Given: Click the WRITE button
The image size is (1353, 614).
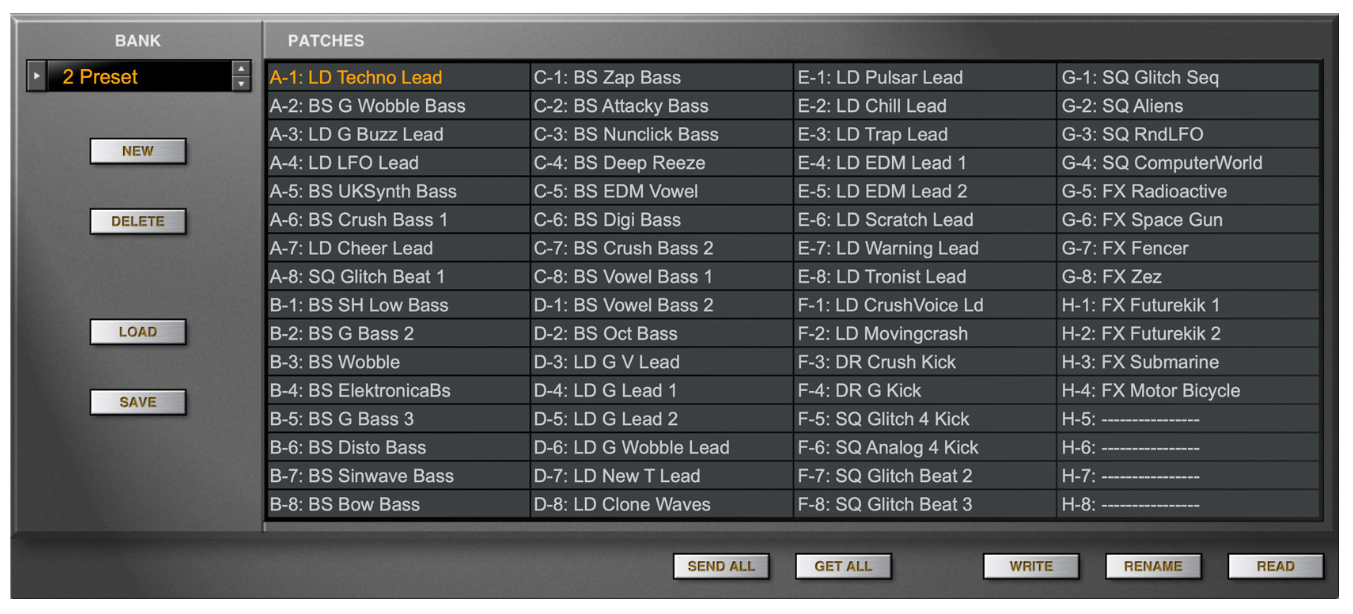Looking at the screenshot, I should 1030,566.
